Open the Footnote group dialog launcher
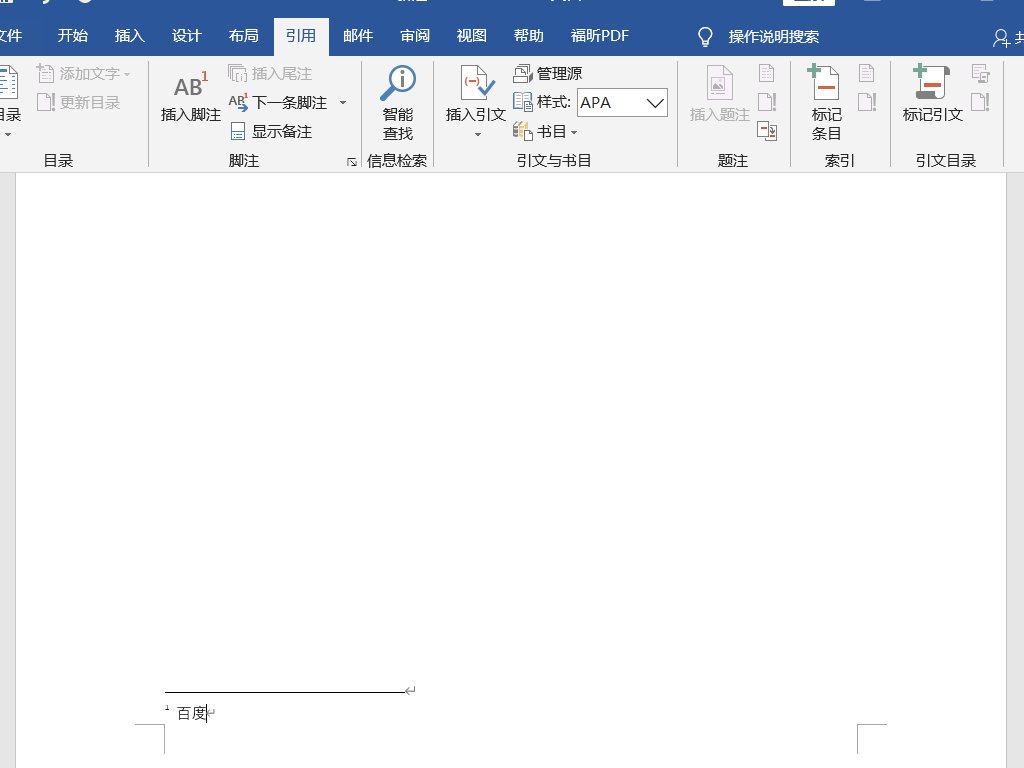Viewport: 1024px width, 768px height. [x=351, y=160]
